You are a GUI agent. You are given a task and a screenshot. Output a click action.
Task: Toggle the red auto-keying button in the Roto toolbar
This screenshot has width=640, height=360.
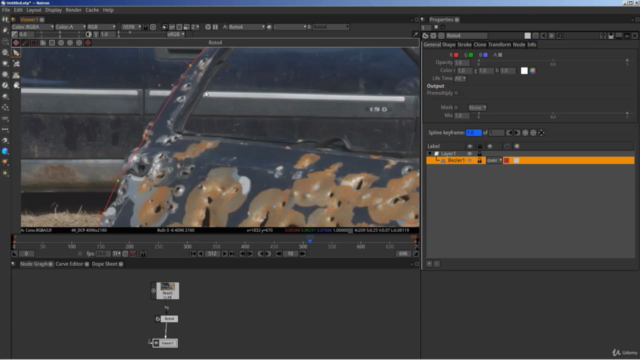click(x=16, y=42)
